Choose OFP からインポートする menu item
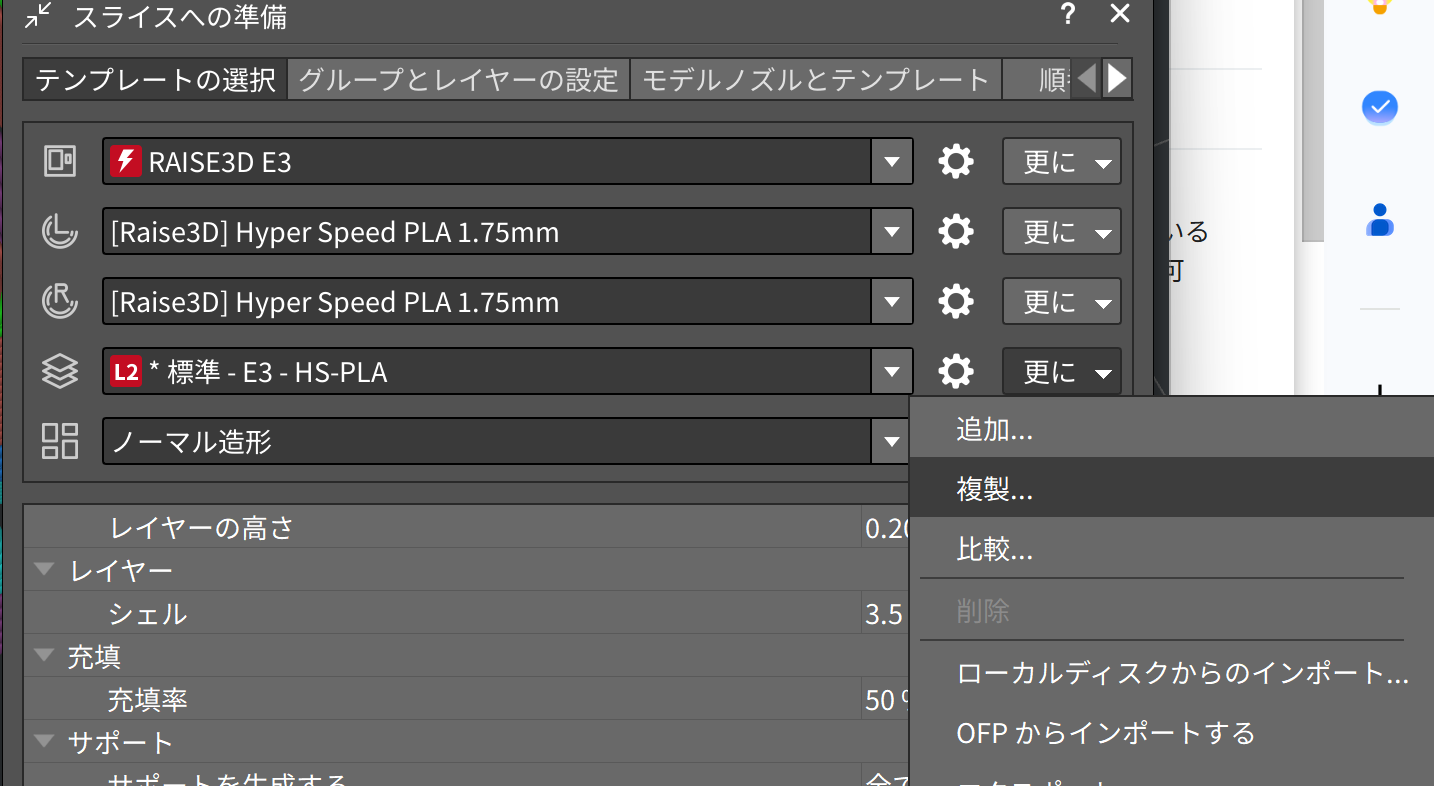The width and height of the screenshot is (1434, 786). pos(1172,733)
